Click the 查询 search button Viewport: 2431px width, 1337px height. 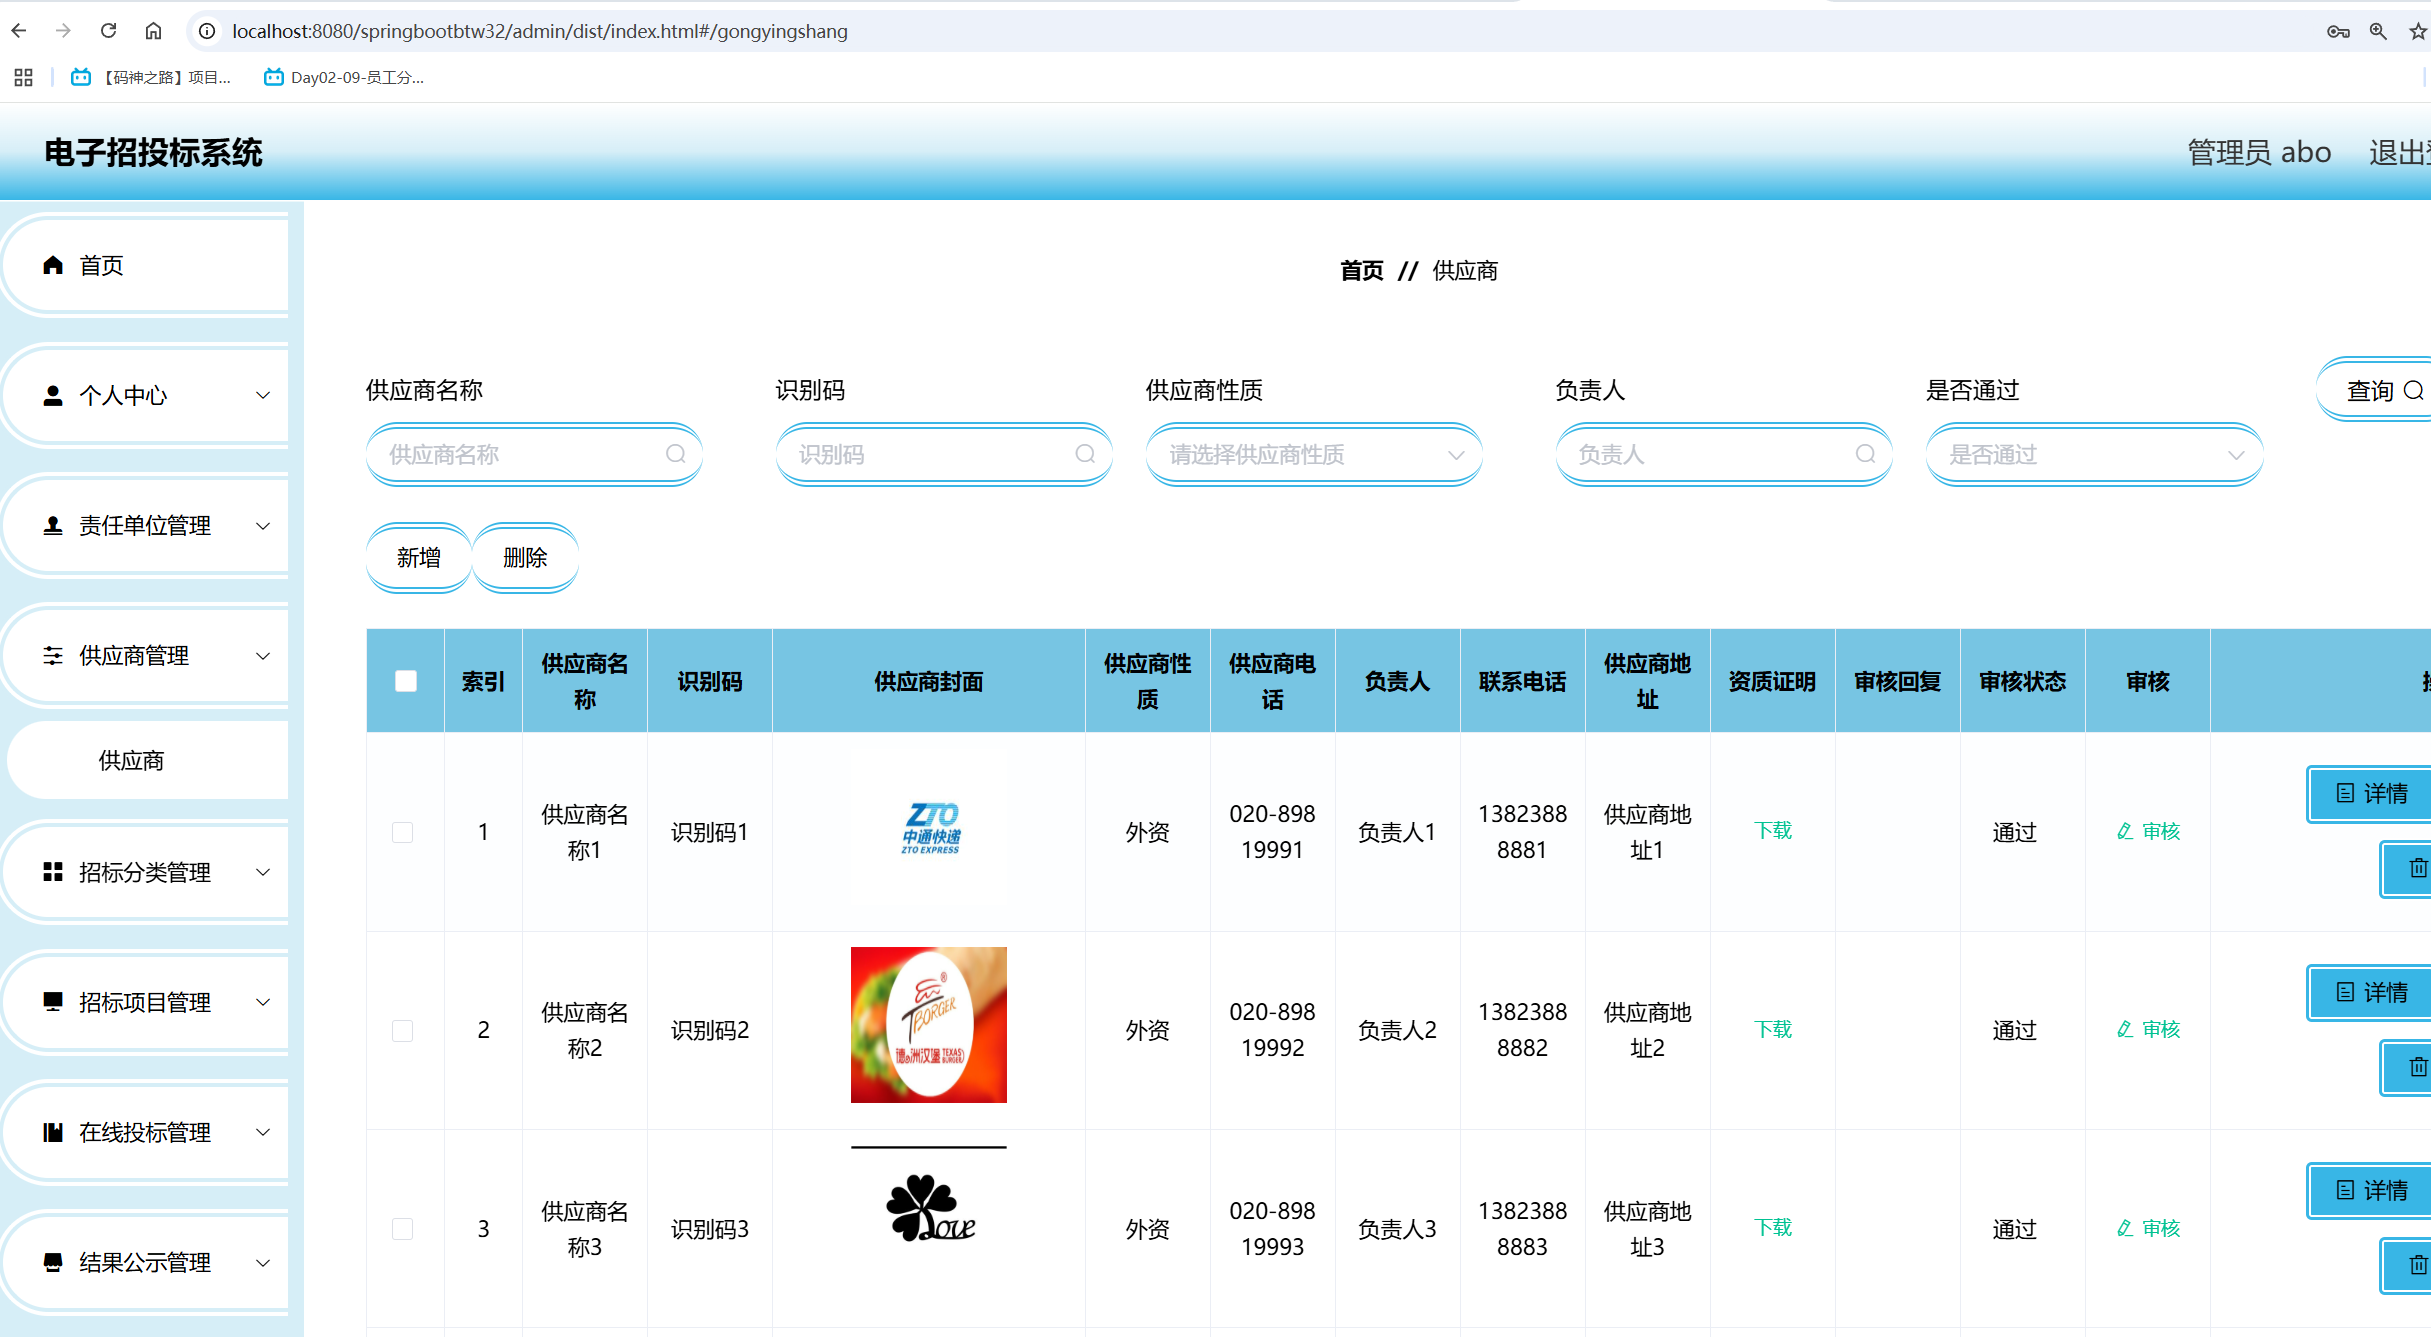pos(2376,390)
